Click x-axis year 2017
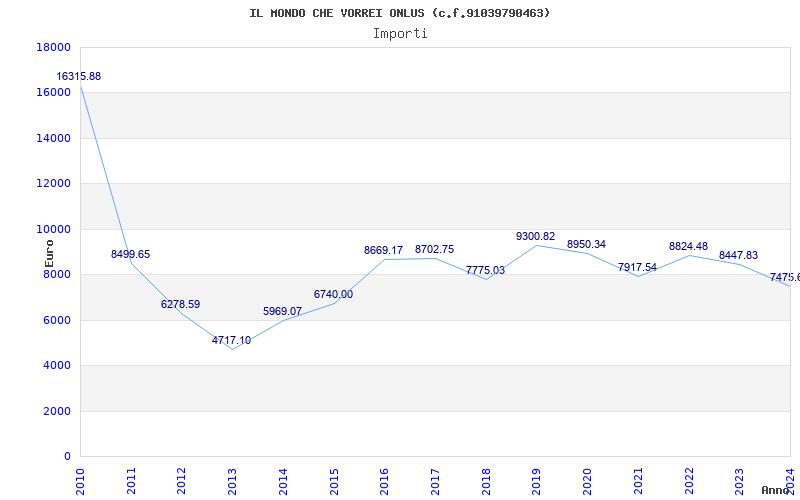Screen dimensions: 800x500 [435, 481]
